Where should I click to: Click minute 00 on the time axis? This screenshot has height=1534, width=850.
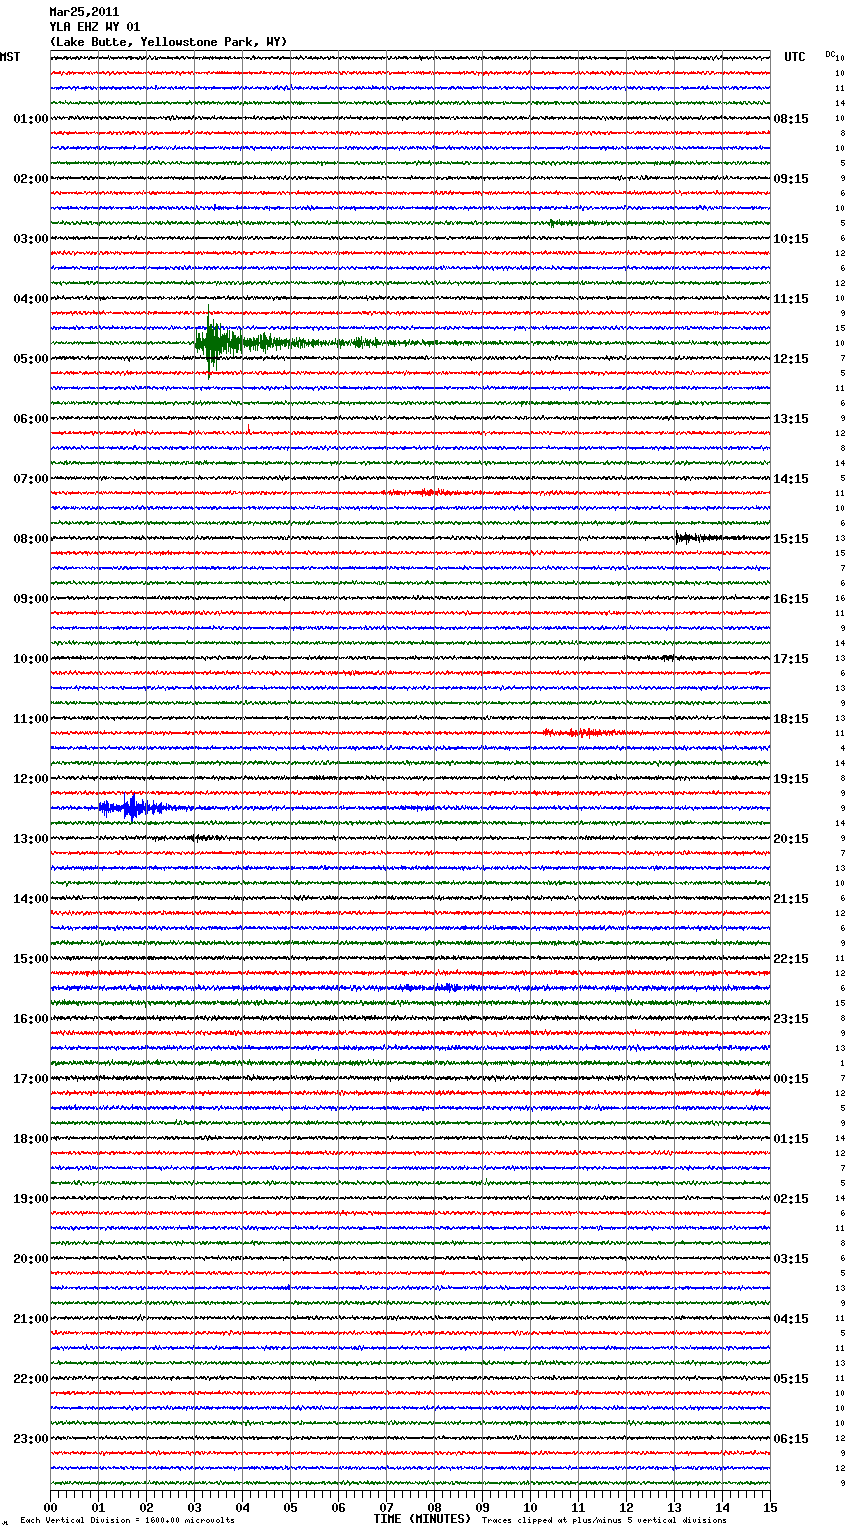tap(50, 1507)
